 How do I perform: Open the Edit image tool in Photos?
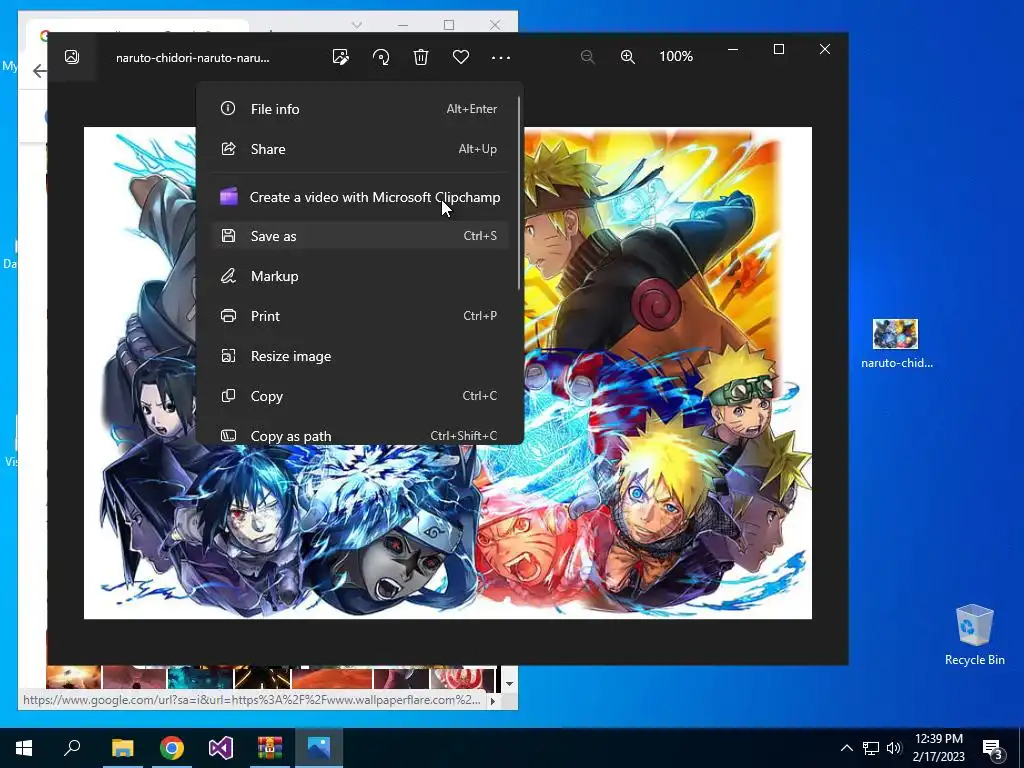pos(340,57)
